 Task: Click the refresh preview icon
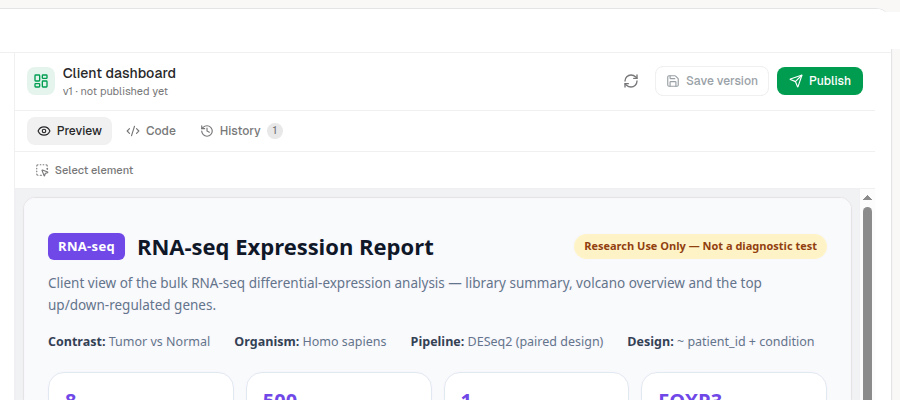coord(631,81)
